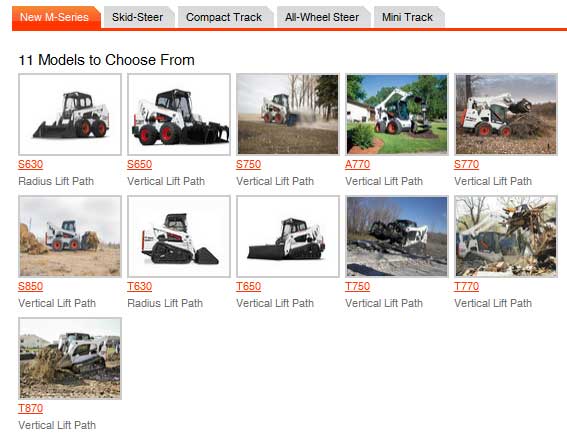Select the All-Wheel Steer tab
This screenshot has width=567, height=444.
(x=322, y=17)
